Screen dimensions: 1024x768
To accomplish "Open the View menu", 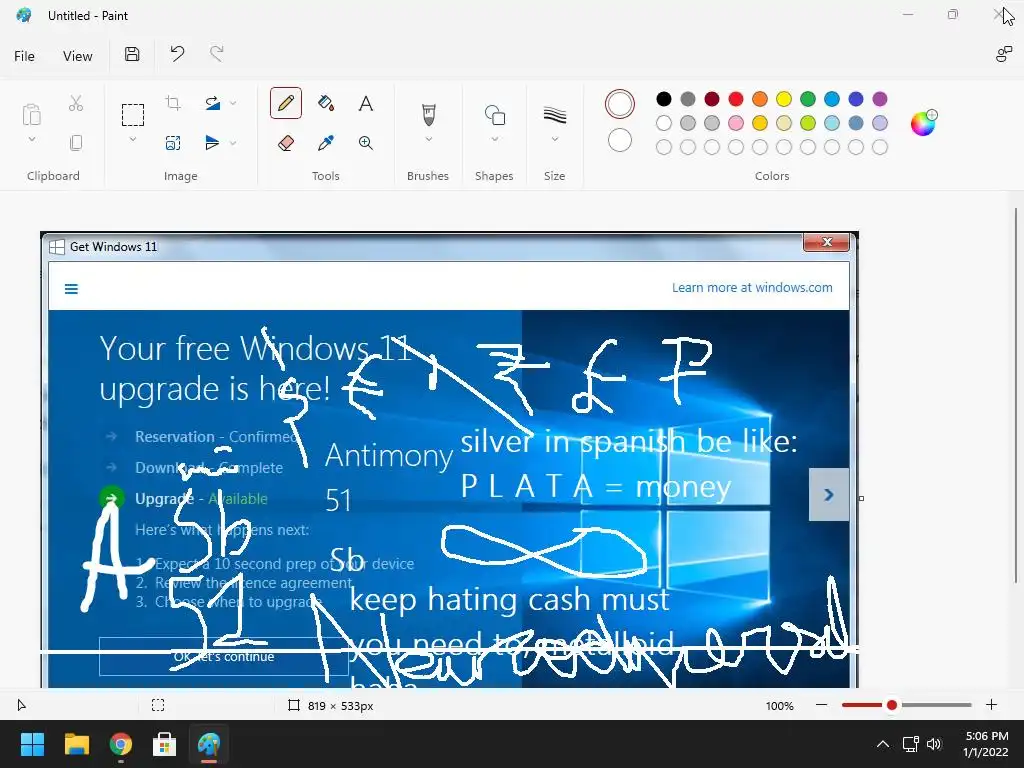I will coord(78,56).
